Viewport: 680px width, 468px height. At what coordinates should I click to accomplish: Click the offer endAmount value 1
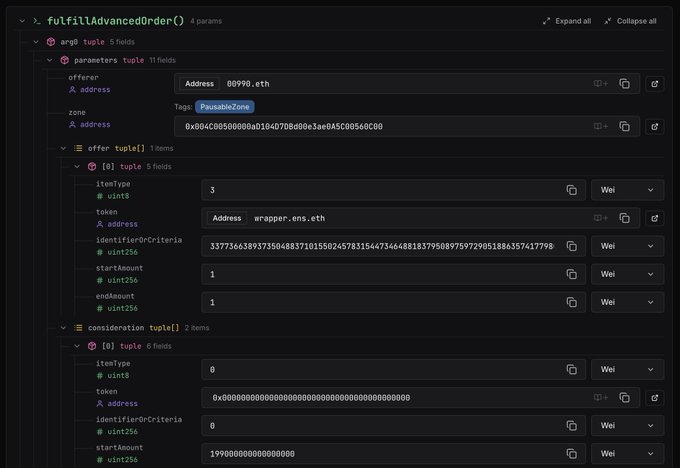coord(212,302)
